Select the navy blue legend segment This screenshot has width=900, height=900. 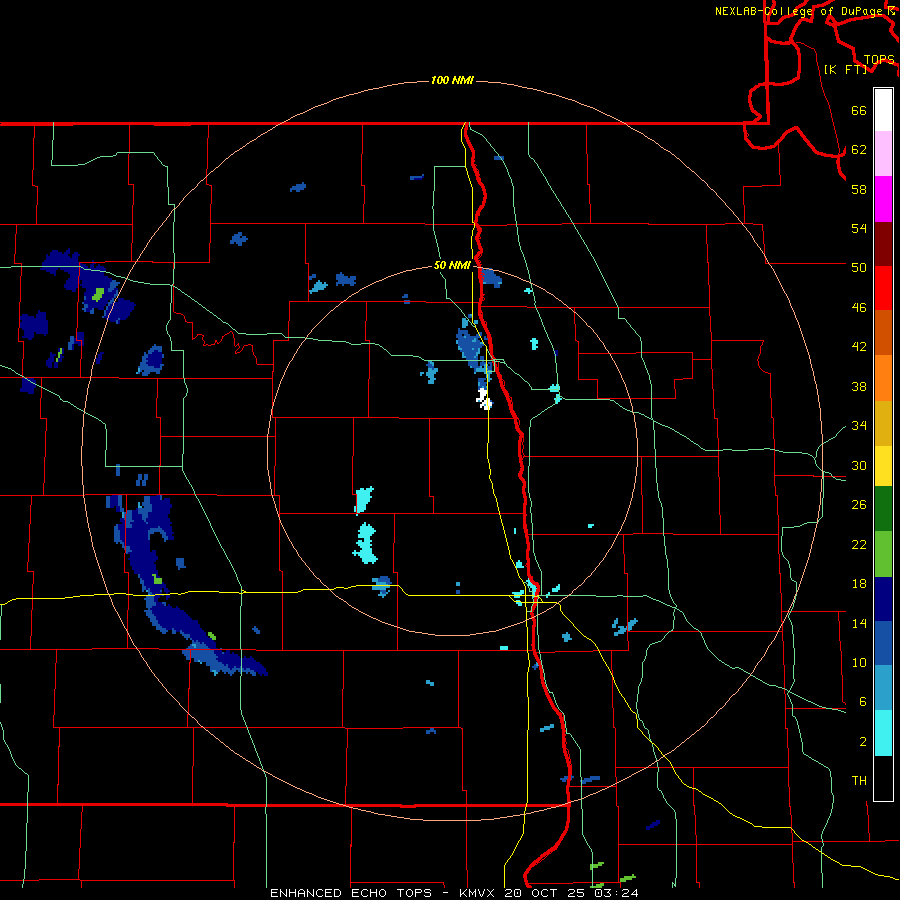883,599
